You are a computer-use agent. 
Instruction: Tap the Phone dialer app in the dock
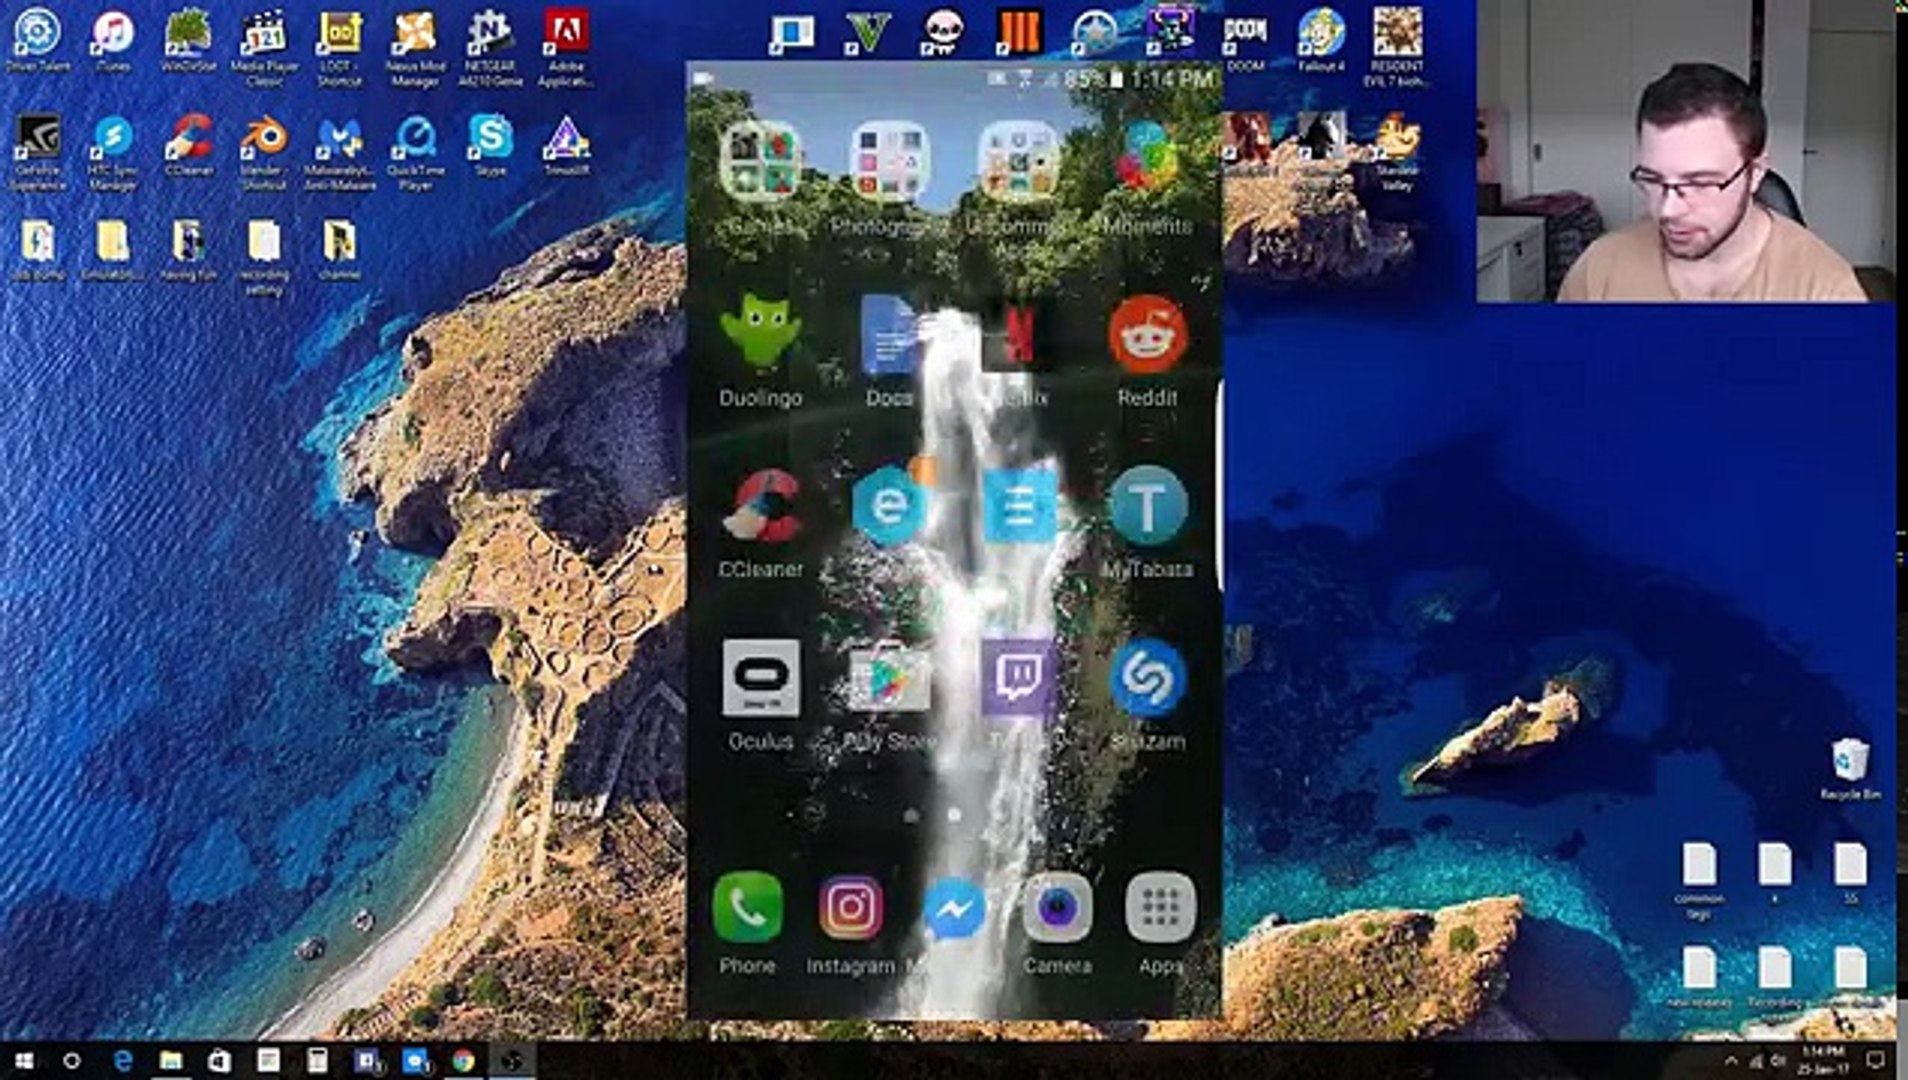pos(747,908)
